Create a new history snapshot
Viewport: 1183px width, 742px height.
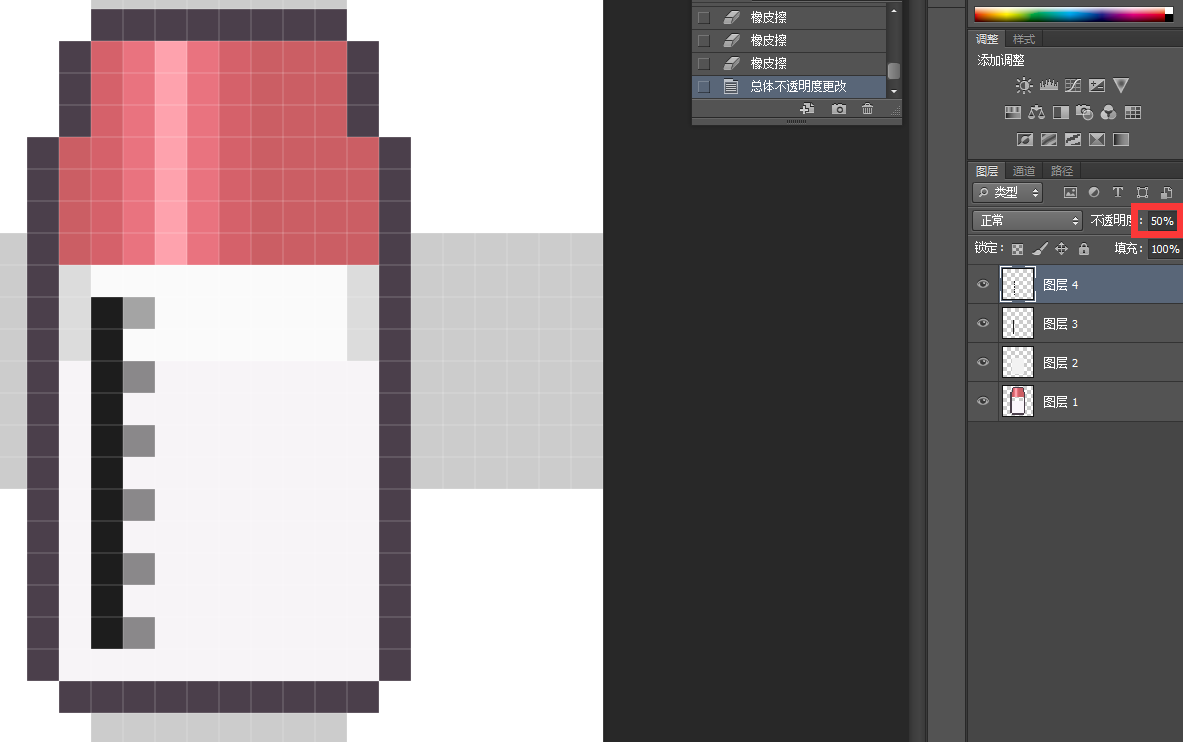pyautogui.click(x=838, y=109)
